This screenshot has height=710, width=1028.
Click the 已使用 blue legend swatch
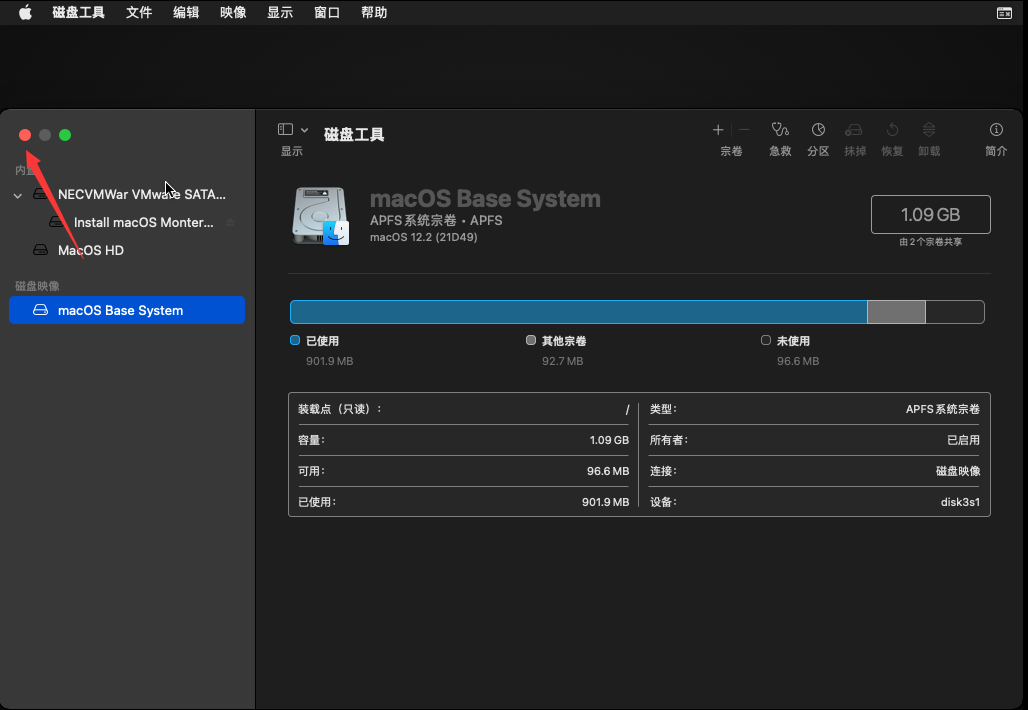point(295,340)
